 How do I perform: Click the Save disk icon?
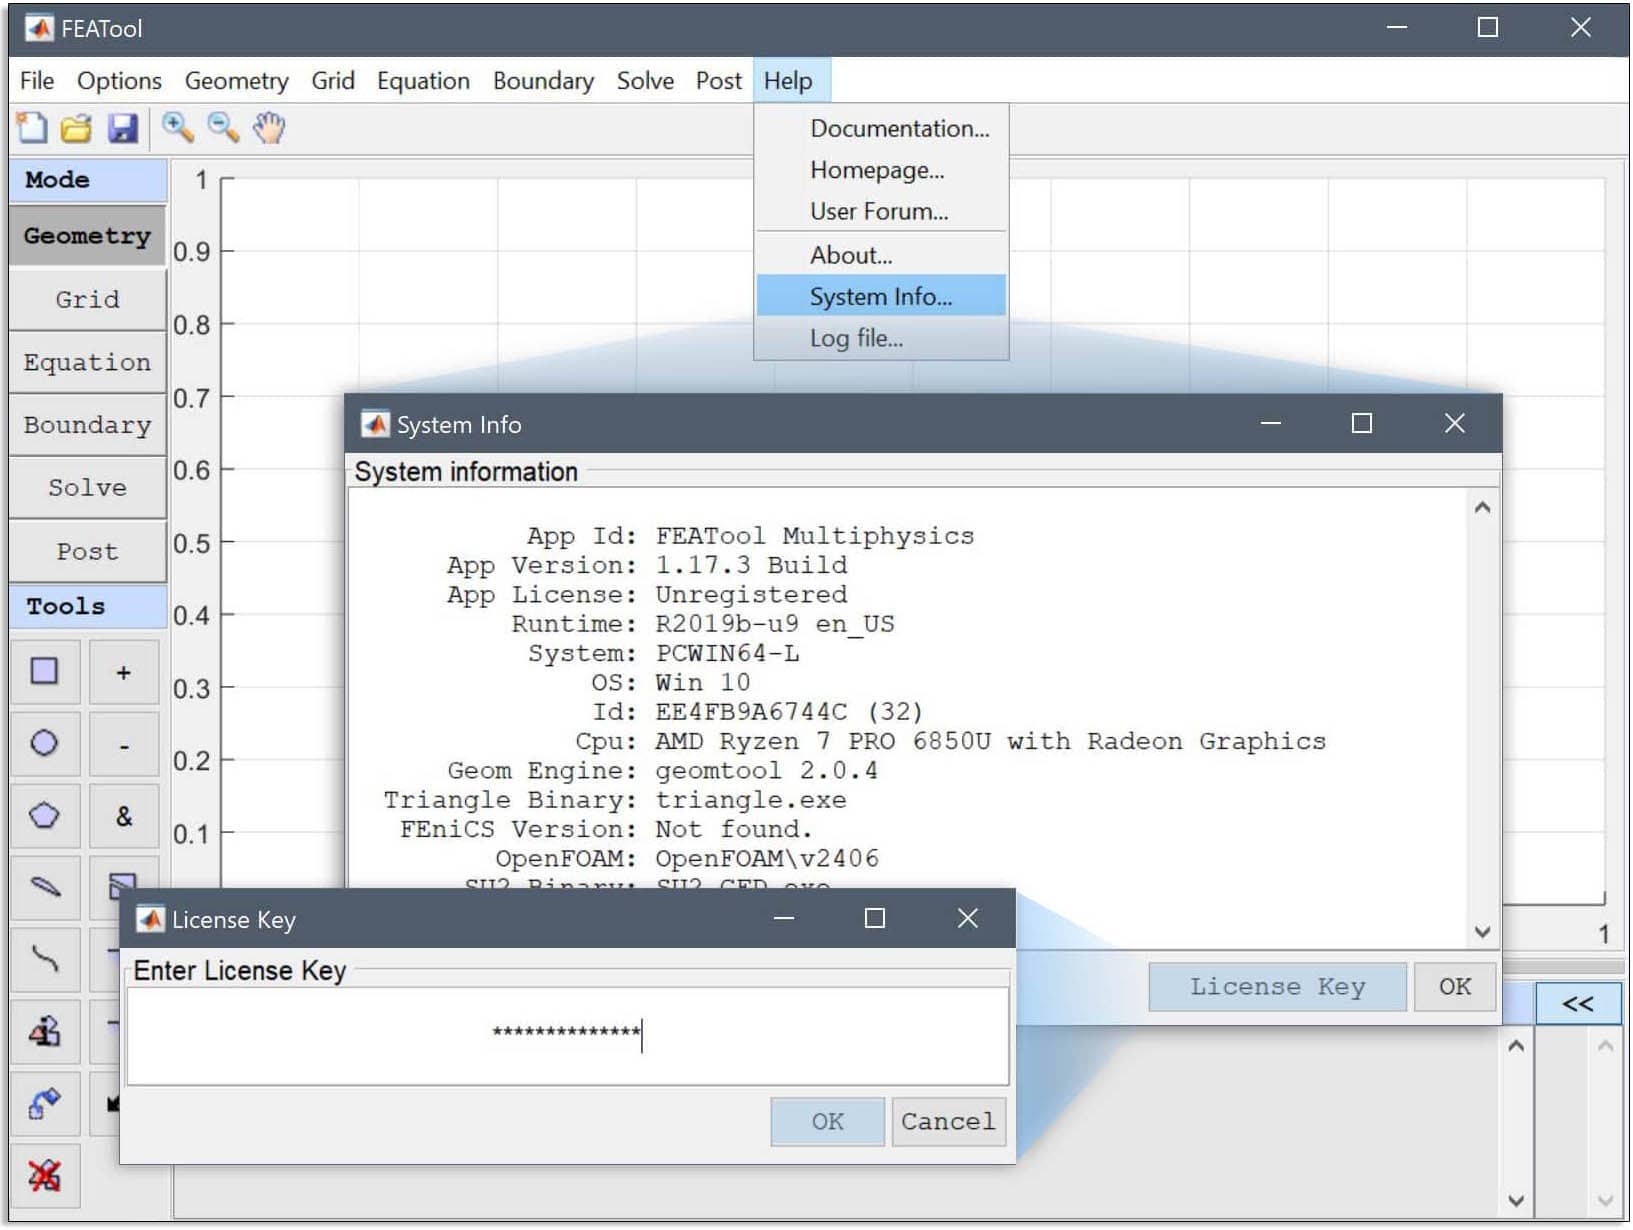[122, 128]
